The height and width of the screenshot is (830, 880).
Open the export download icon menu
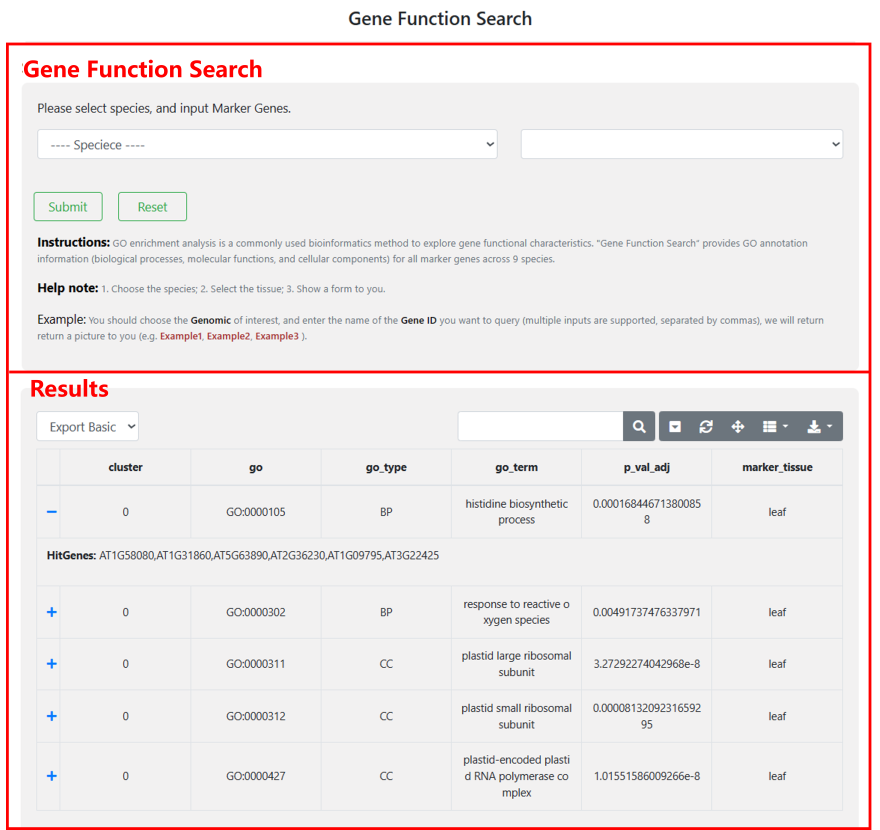click(819, 427)
